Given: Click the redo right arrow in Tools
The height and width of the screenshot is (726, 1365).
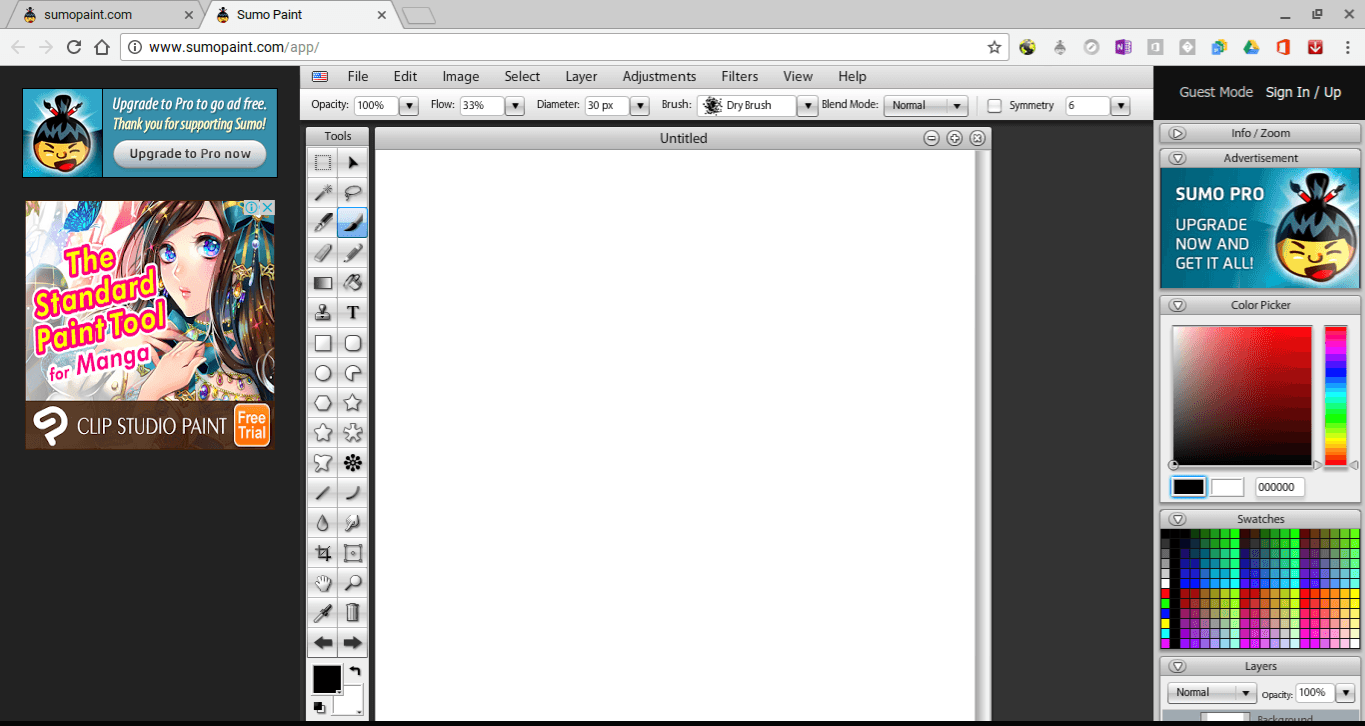Looking at the screenshot, I should click(353, 643).
